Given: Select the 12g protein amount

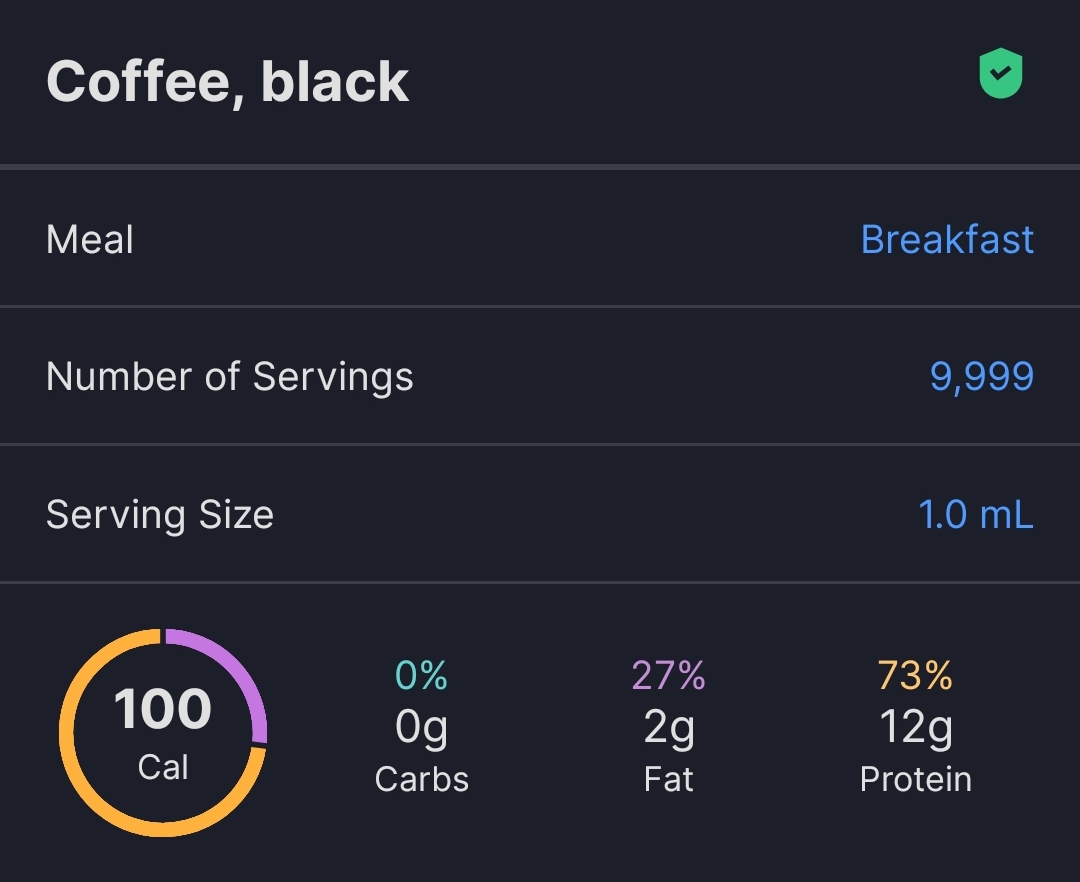Looking at the screenshot, I should [915, 727].
